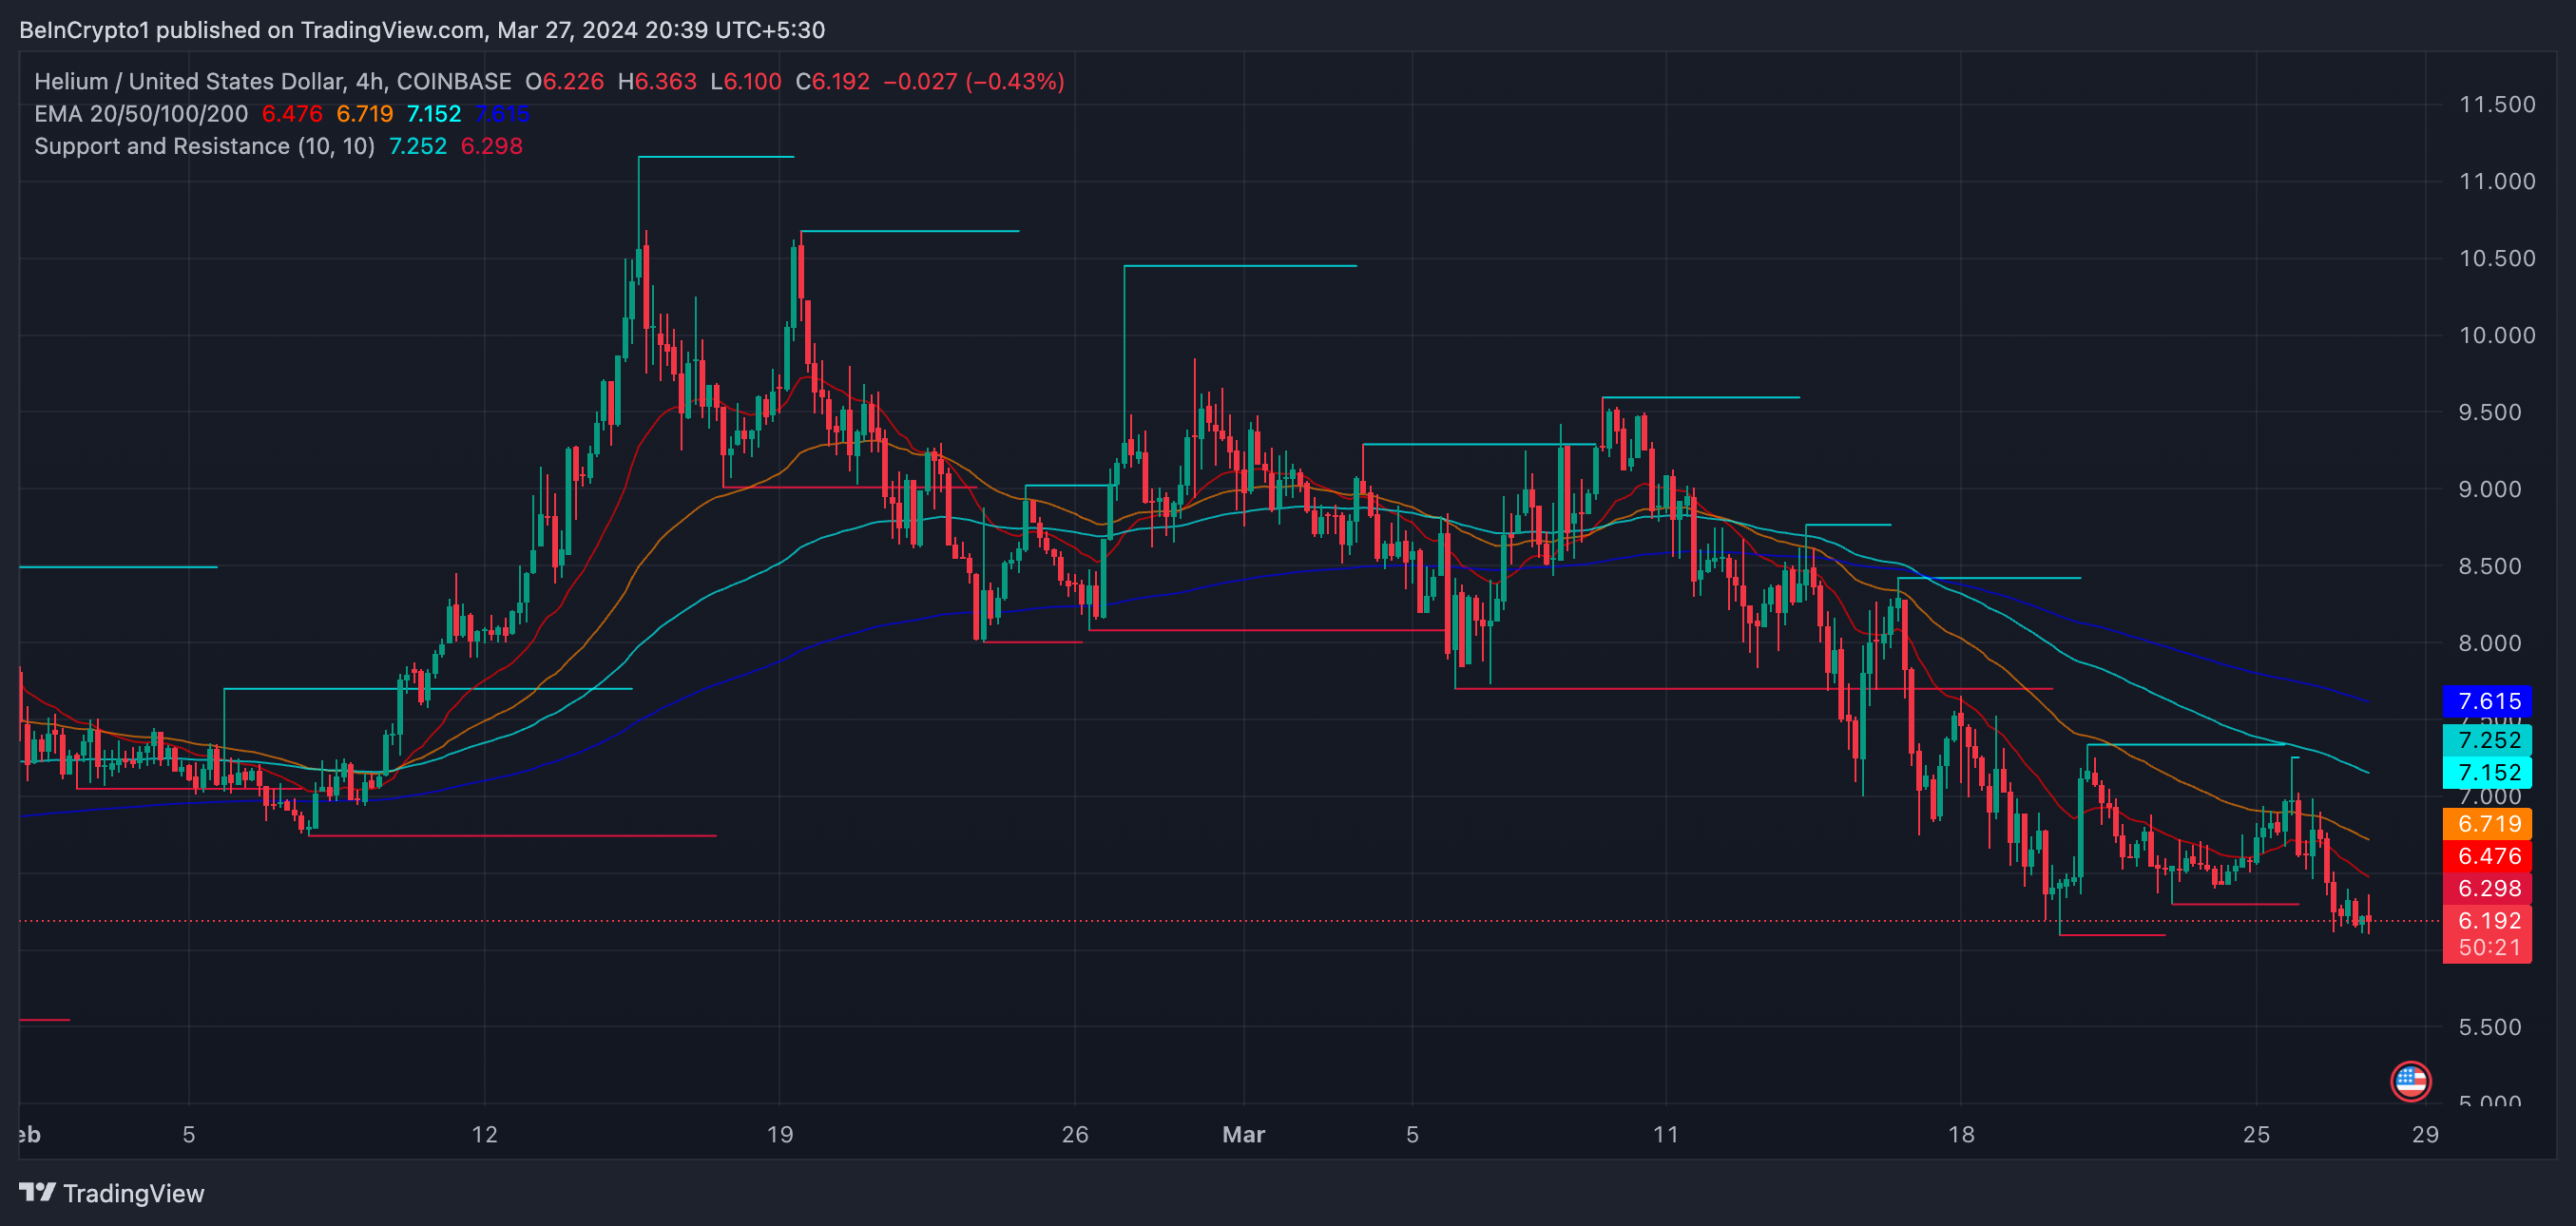Click the 50:21 candle countdown timer
This screenshot has width=2576, height=1226.
pos(2487,947)
